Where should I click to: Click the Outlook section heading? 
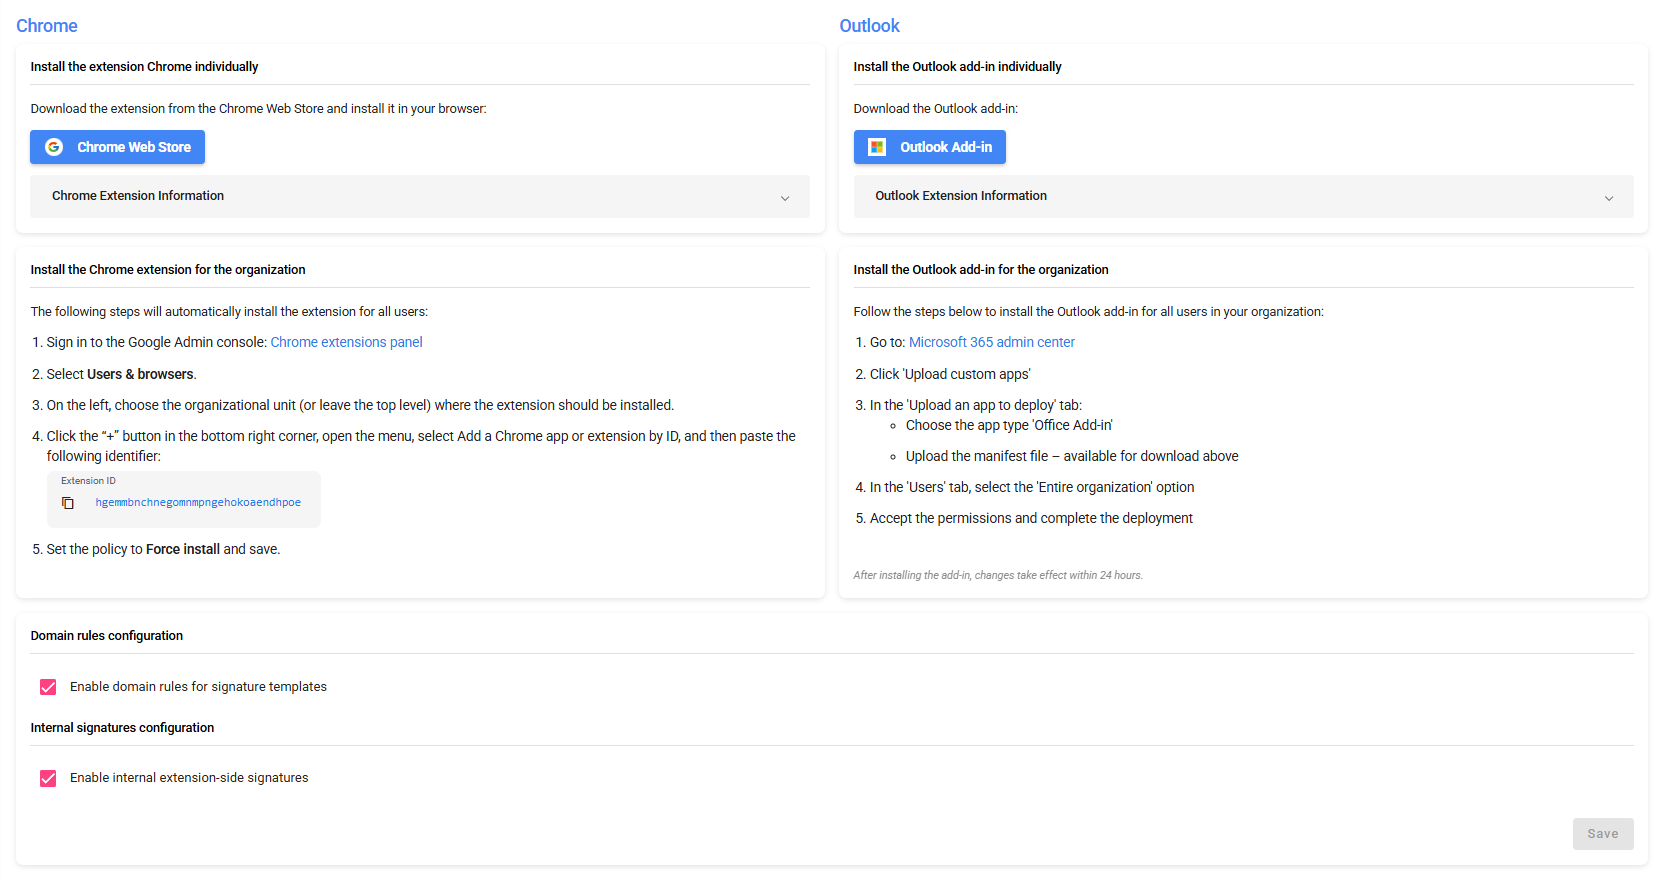coord(869,26)
